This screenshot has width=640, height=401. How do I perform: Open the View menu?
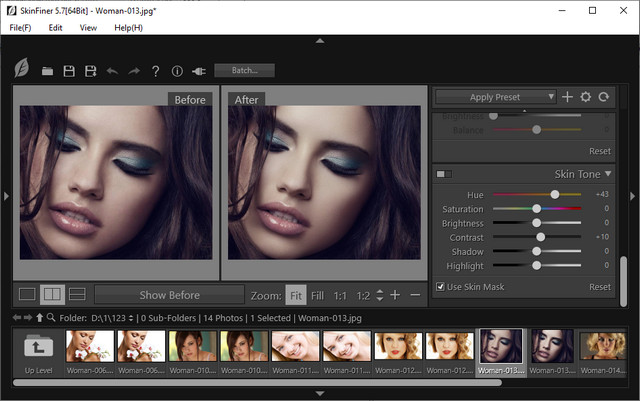click(x=88, y=27)
